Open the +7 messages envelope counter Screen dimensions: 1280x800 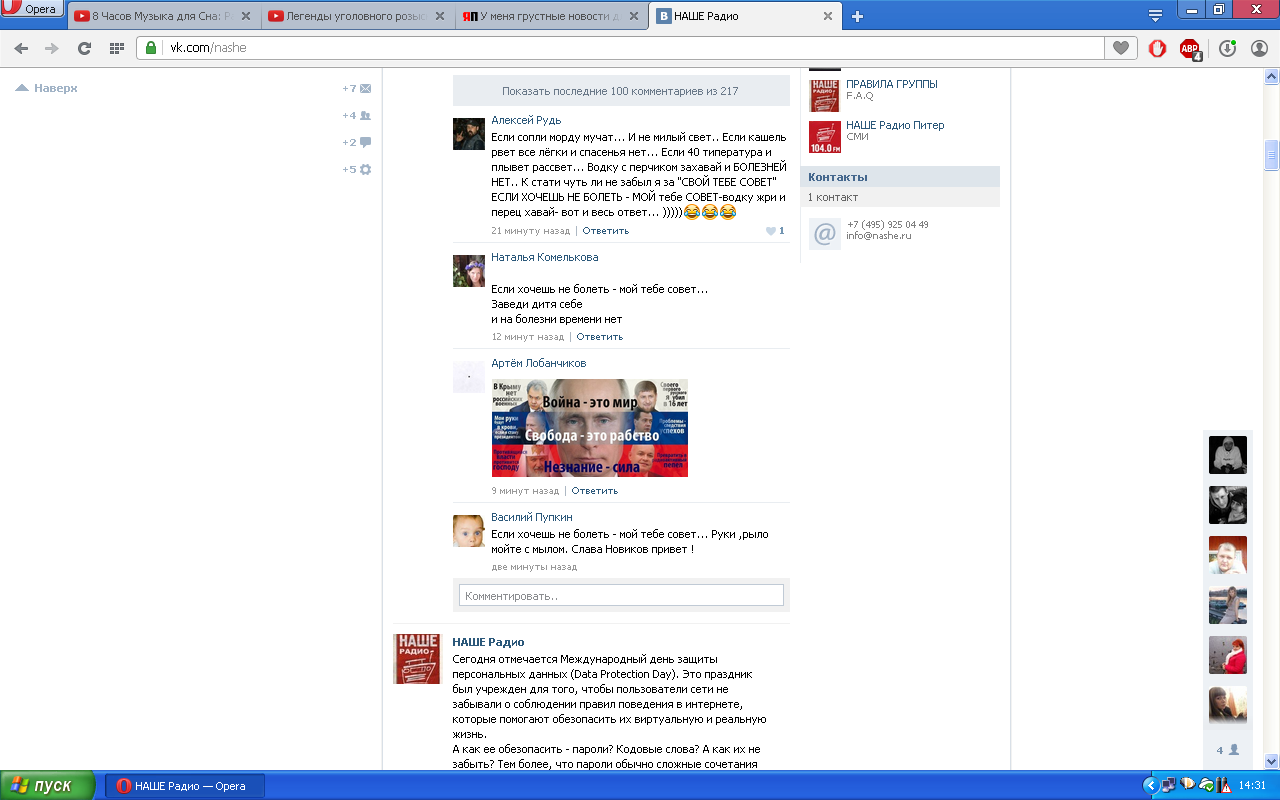point(357,88)
